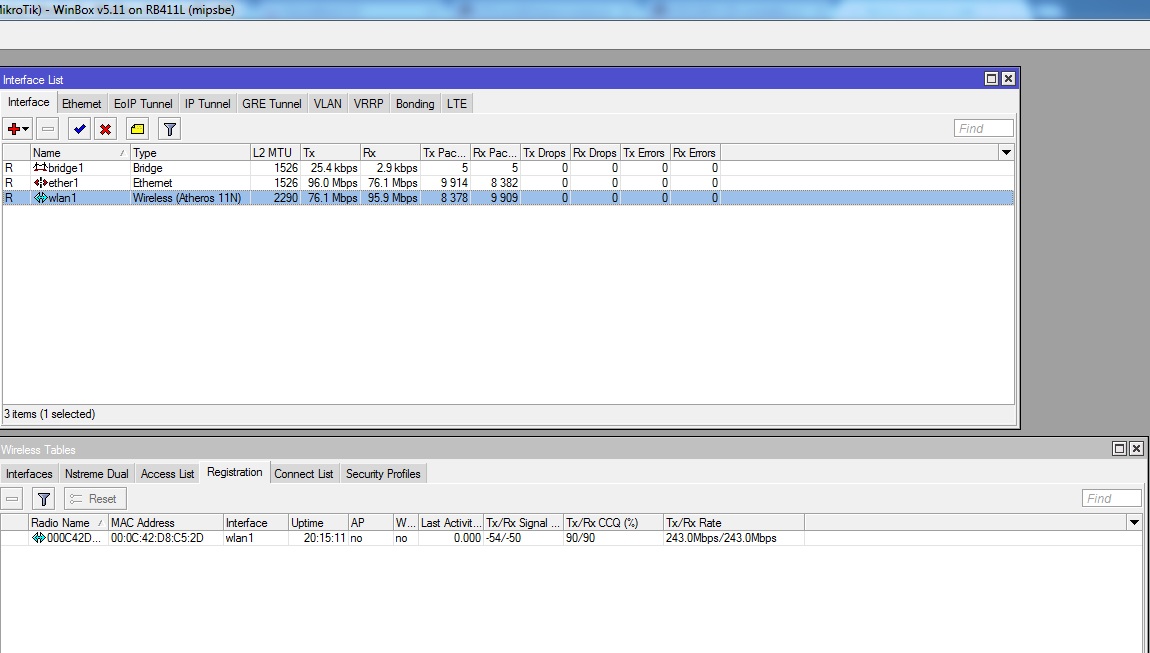
Task: Open the Interface List filter funnel
Action: 169,129
